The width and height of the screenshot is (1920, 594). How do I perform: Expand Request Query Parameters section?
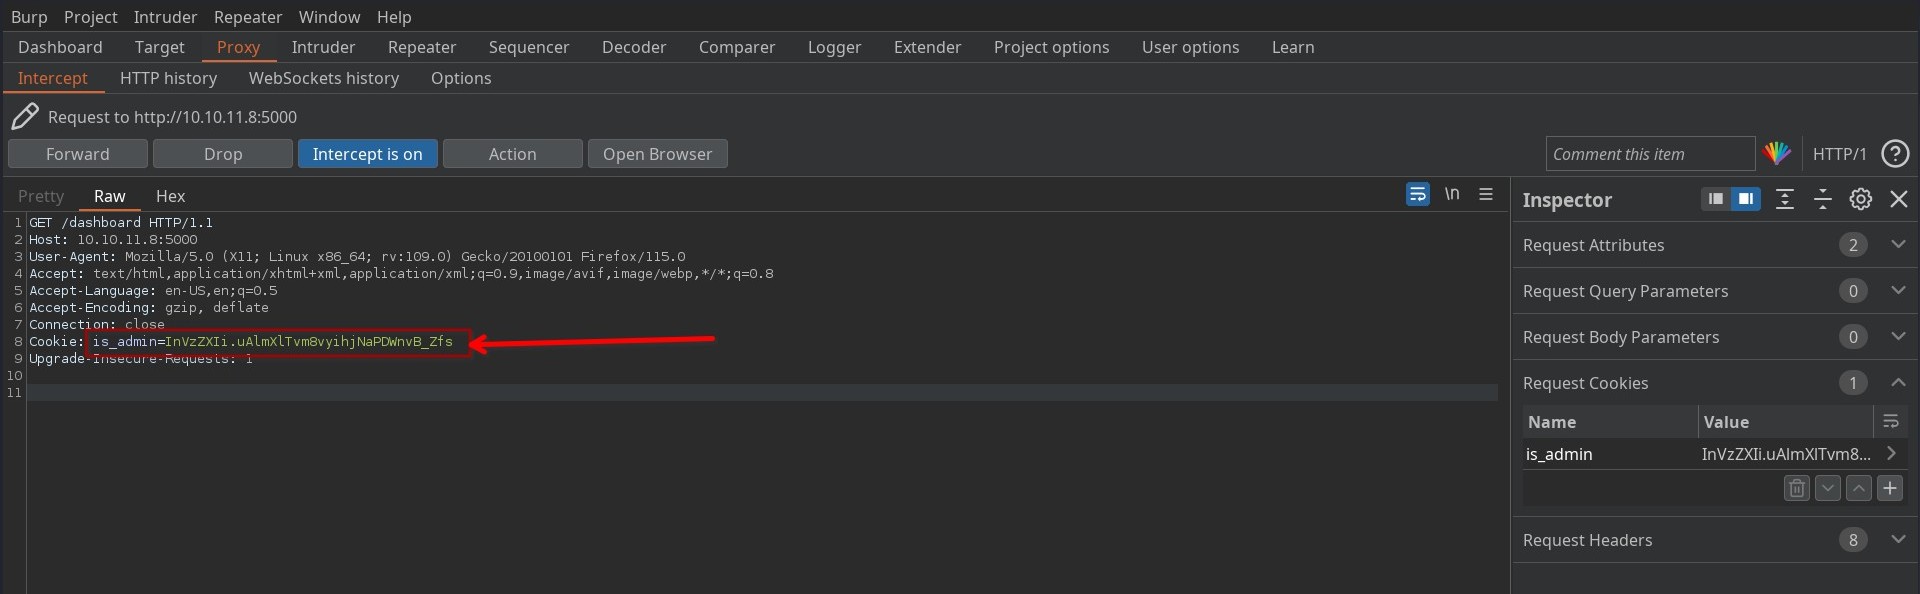click(x=1899, y=291)
